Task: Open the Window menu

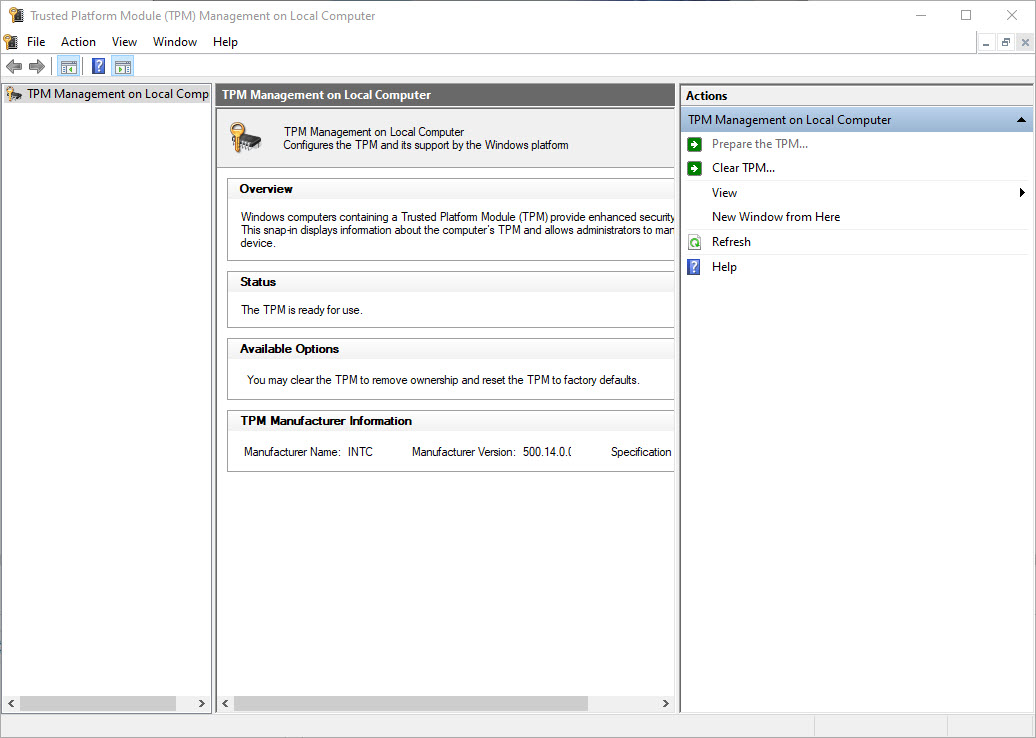Action: pos(175,42)
